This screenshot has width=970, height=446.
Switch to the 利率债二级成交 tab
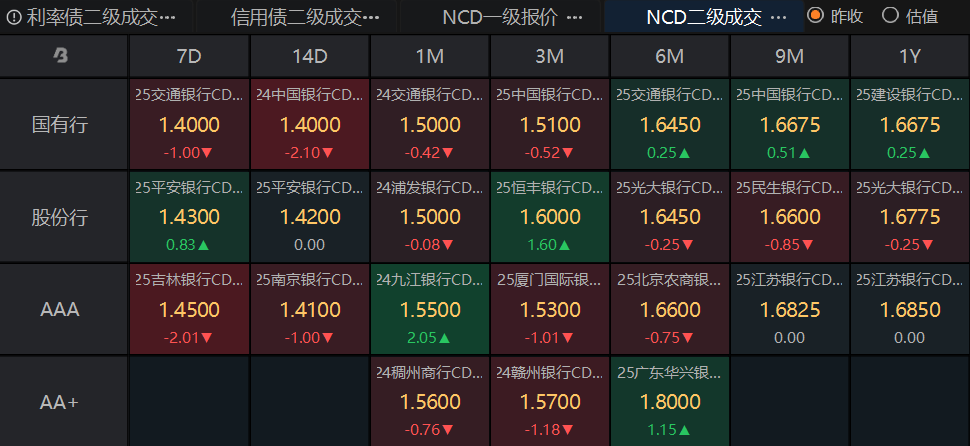(x=92, y=17)
